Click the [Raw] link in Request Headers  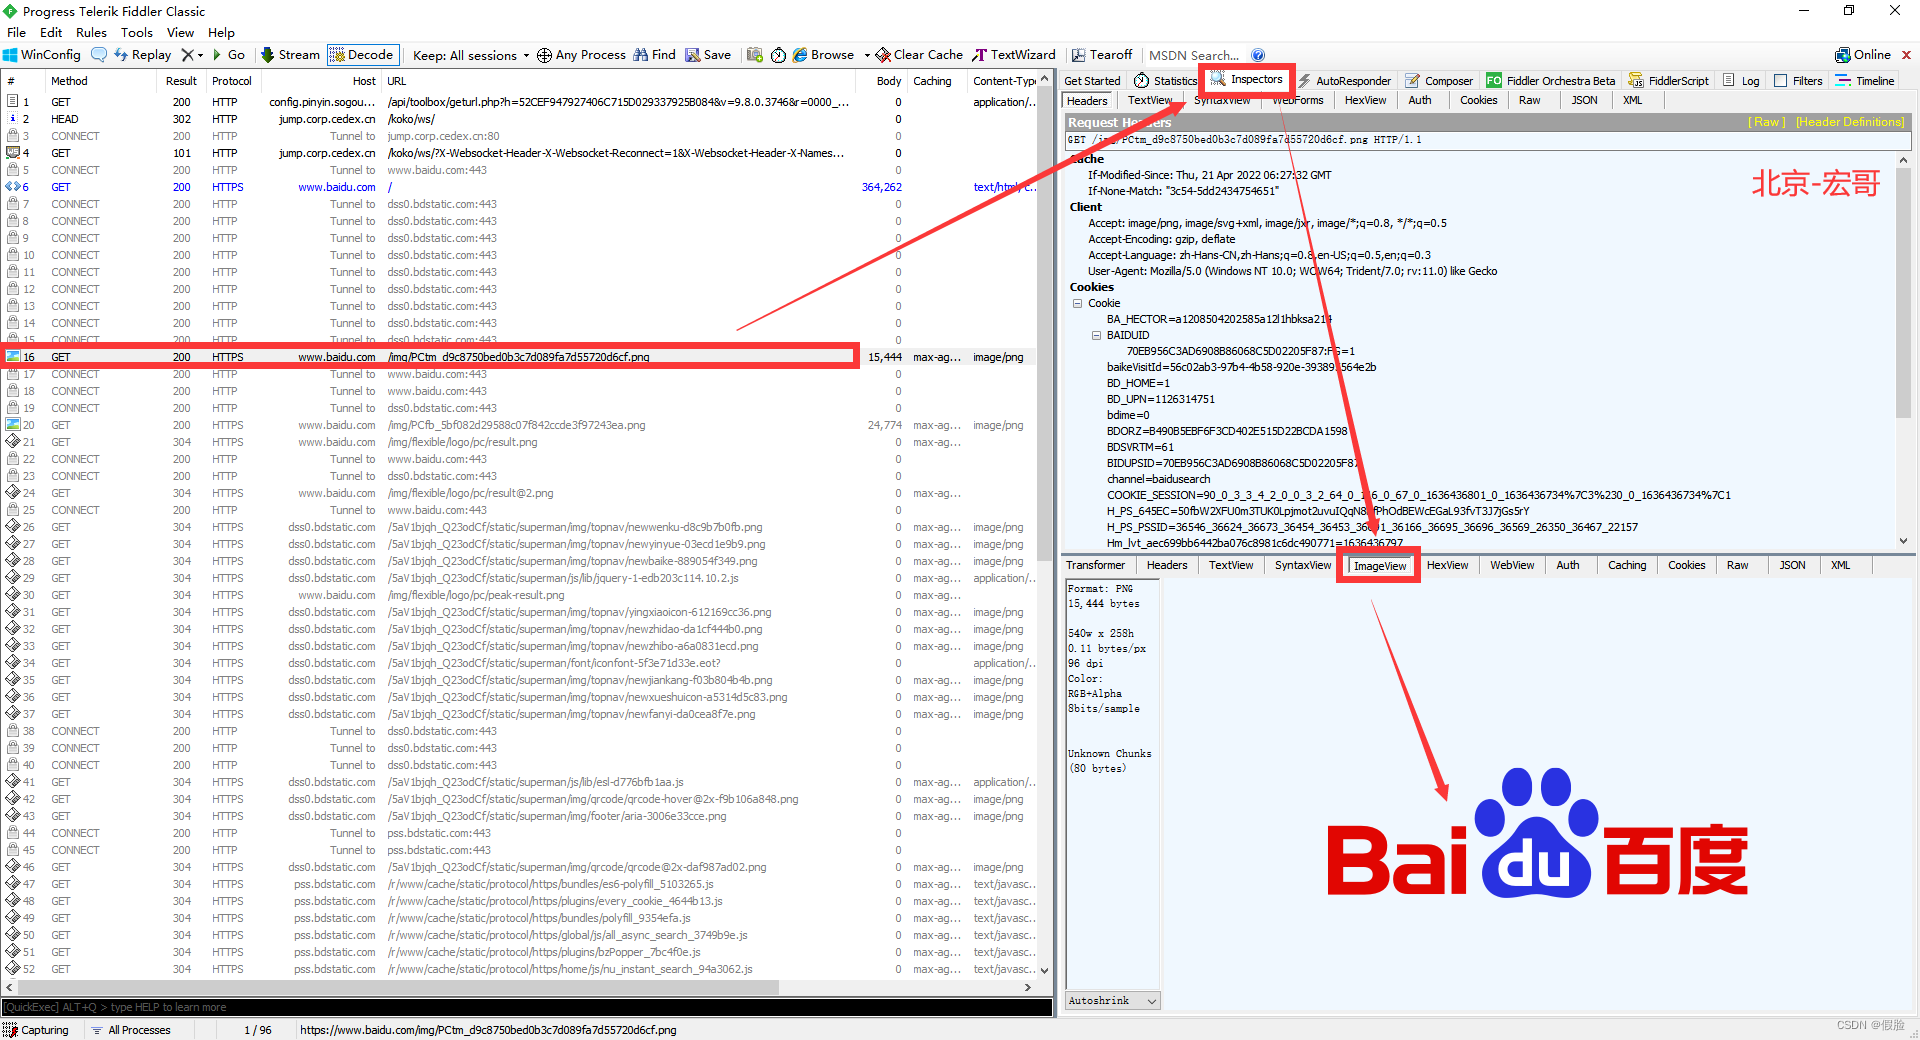click(1766, 122)
